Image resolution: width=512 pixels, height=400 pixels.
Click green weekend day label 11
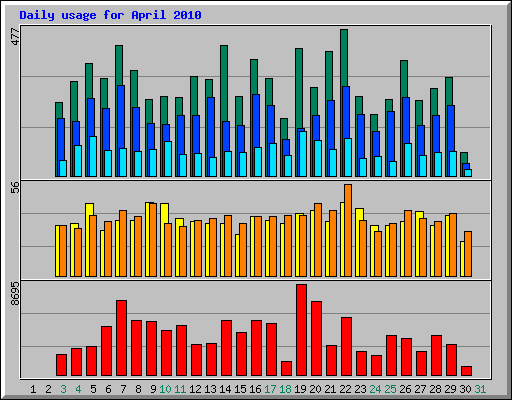pos(180,389)
